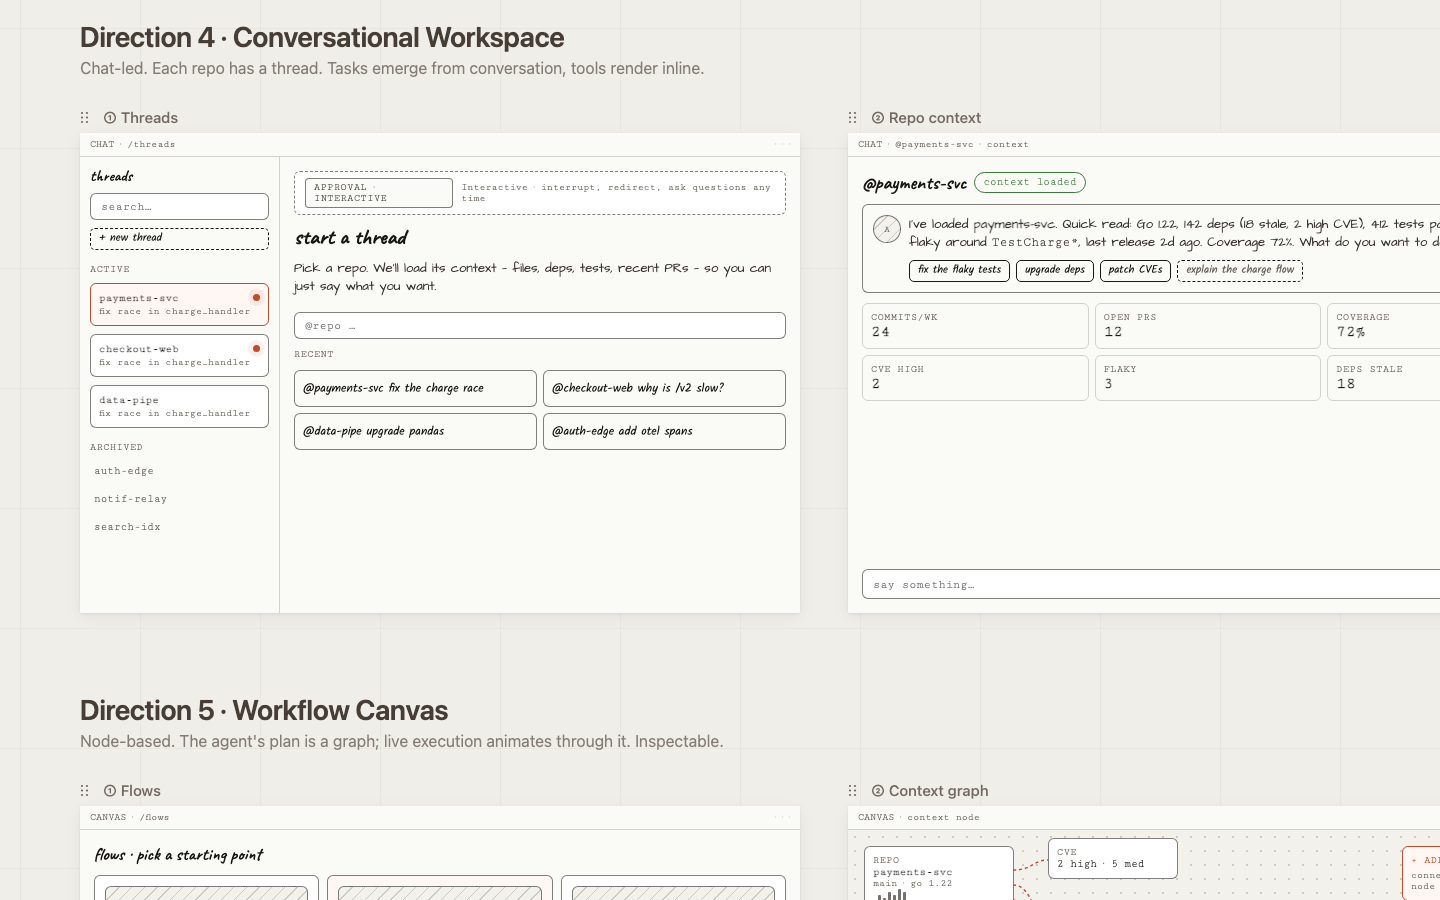This screenshot has height=900, width=1440.
Task: Select recent '@auth-edge add otel spans'
Action: coord(664,431)
